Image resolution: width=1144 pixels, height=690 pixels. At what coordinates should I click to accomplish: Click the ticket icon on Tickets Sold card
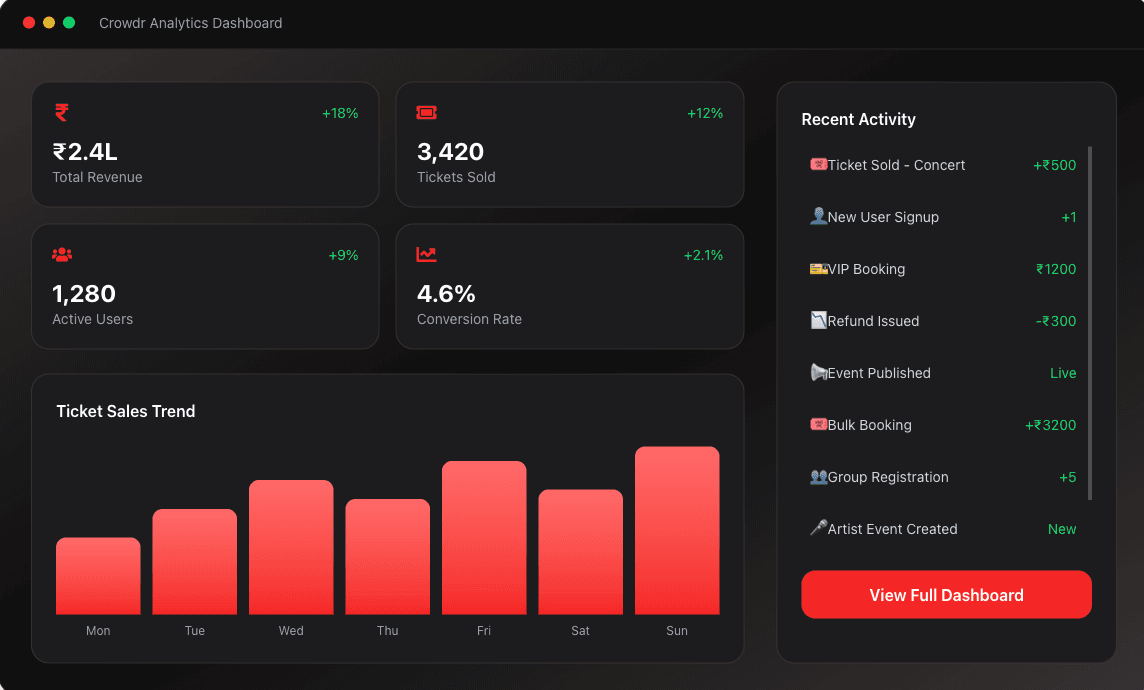[426, 112]
